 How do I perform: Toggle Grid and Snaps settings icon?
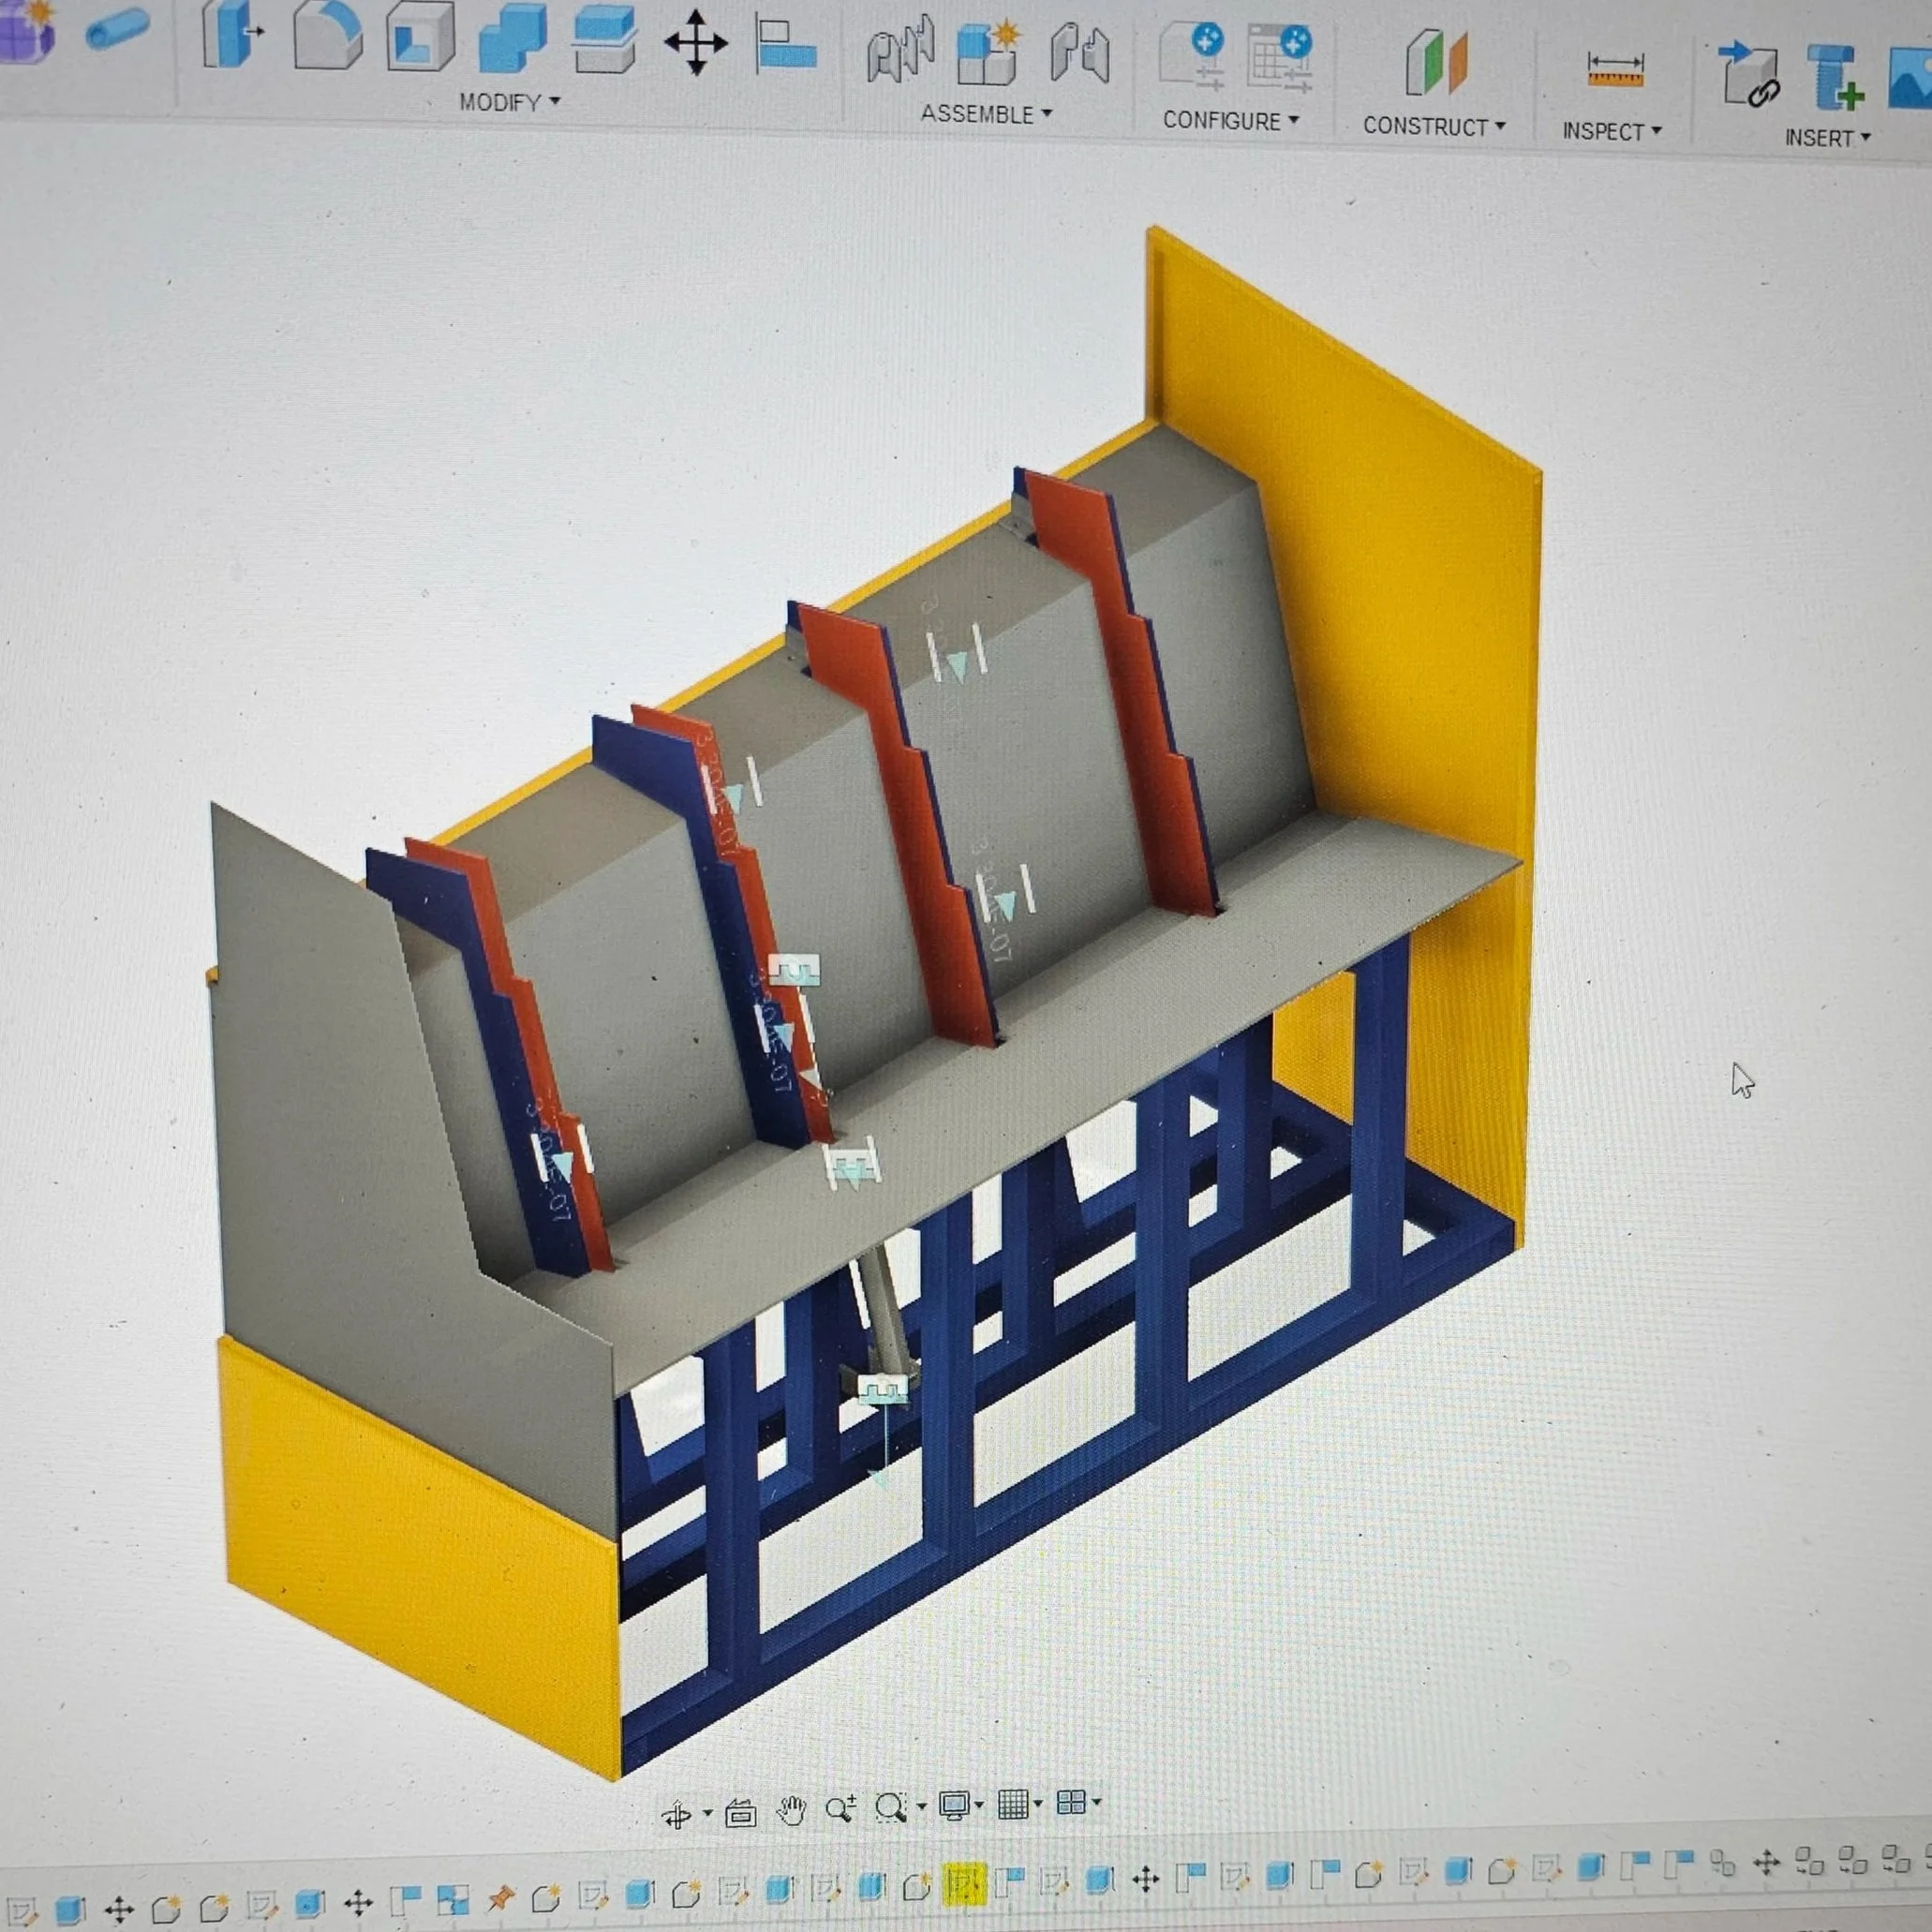1013,1804
